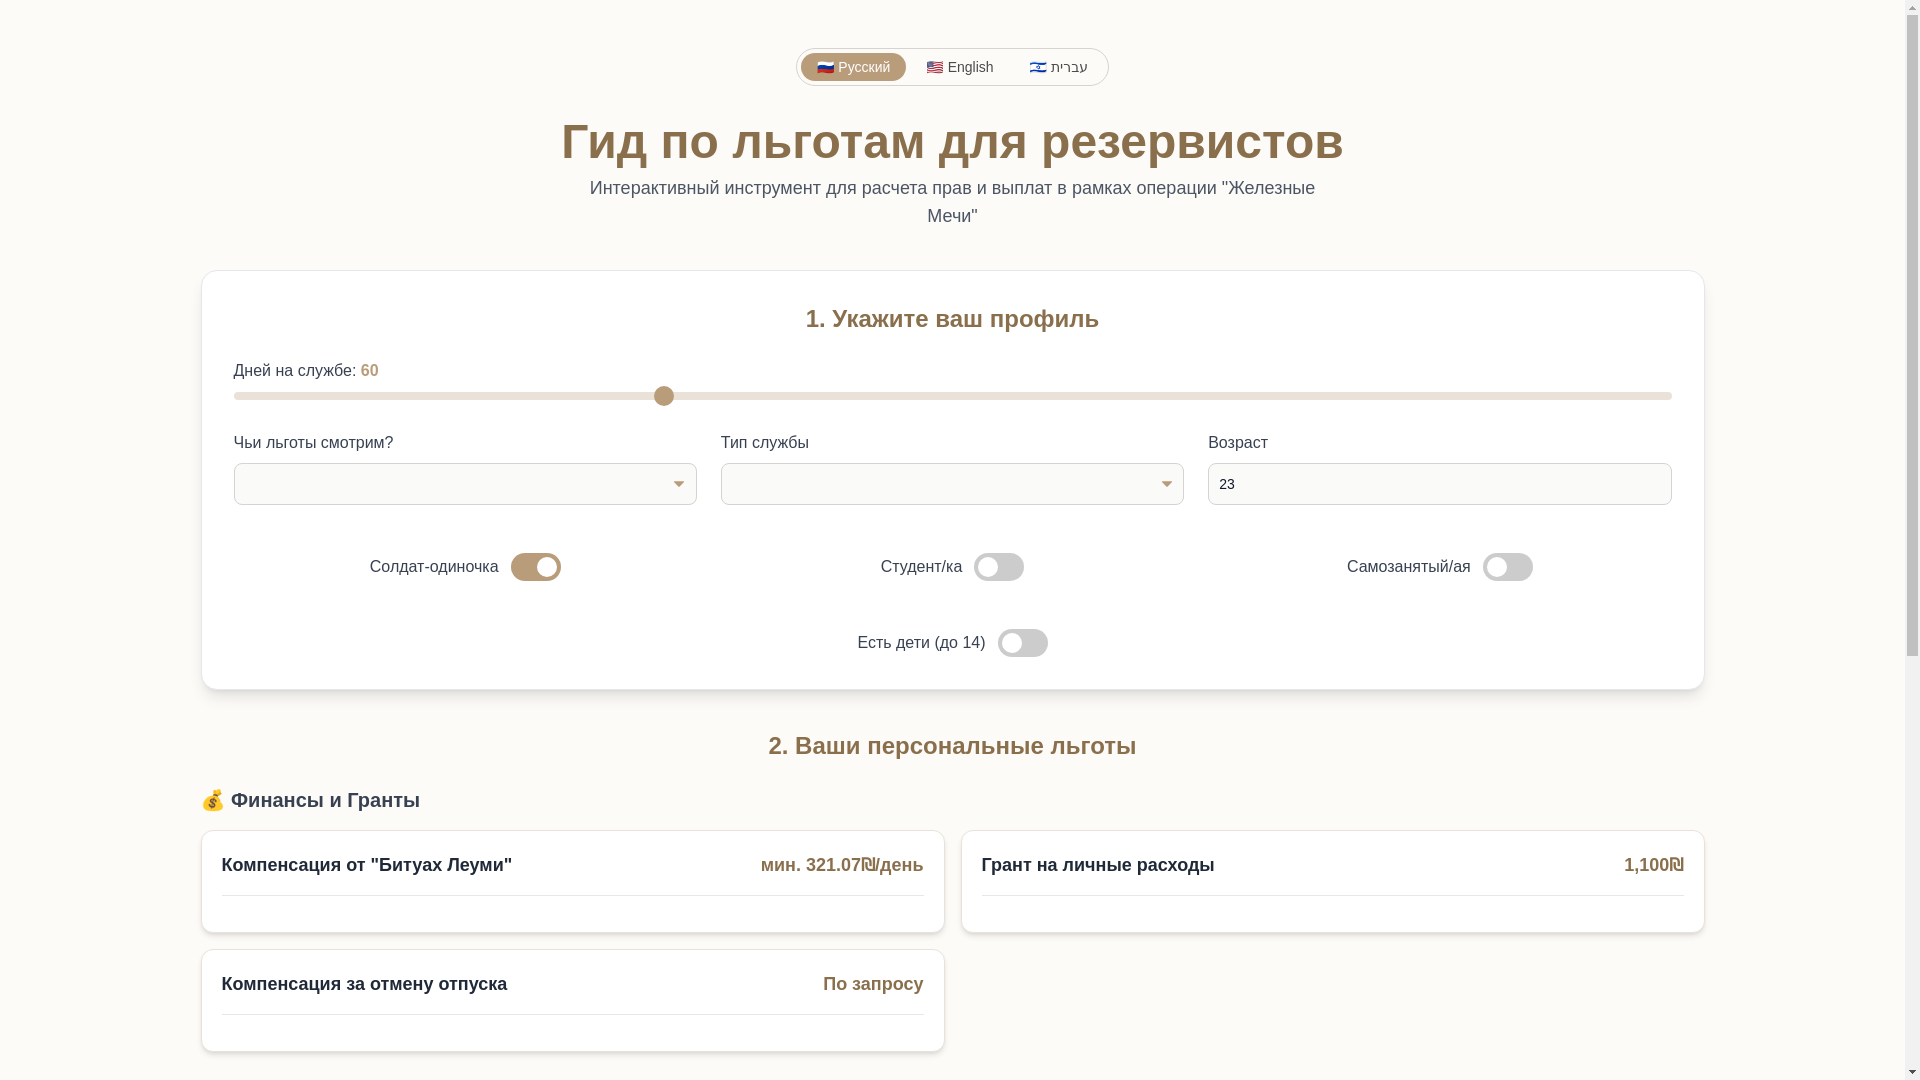Click the 'Возраст' input field

[1439, 484]
